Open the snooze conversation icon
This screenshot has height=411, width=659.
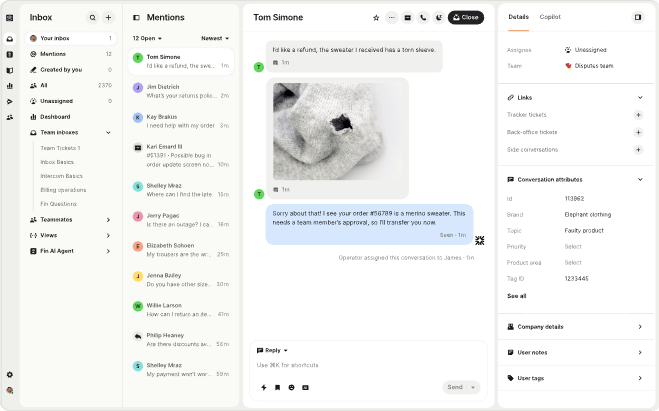(438, 17)
